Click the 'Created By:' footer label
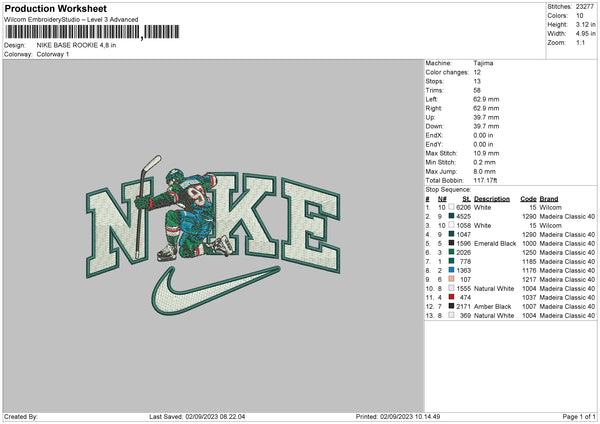 coord(21,416)
